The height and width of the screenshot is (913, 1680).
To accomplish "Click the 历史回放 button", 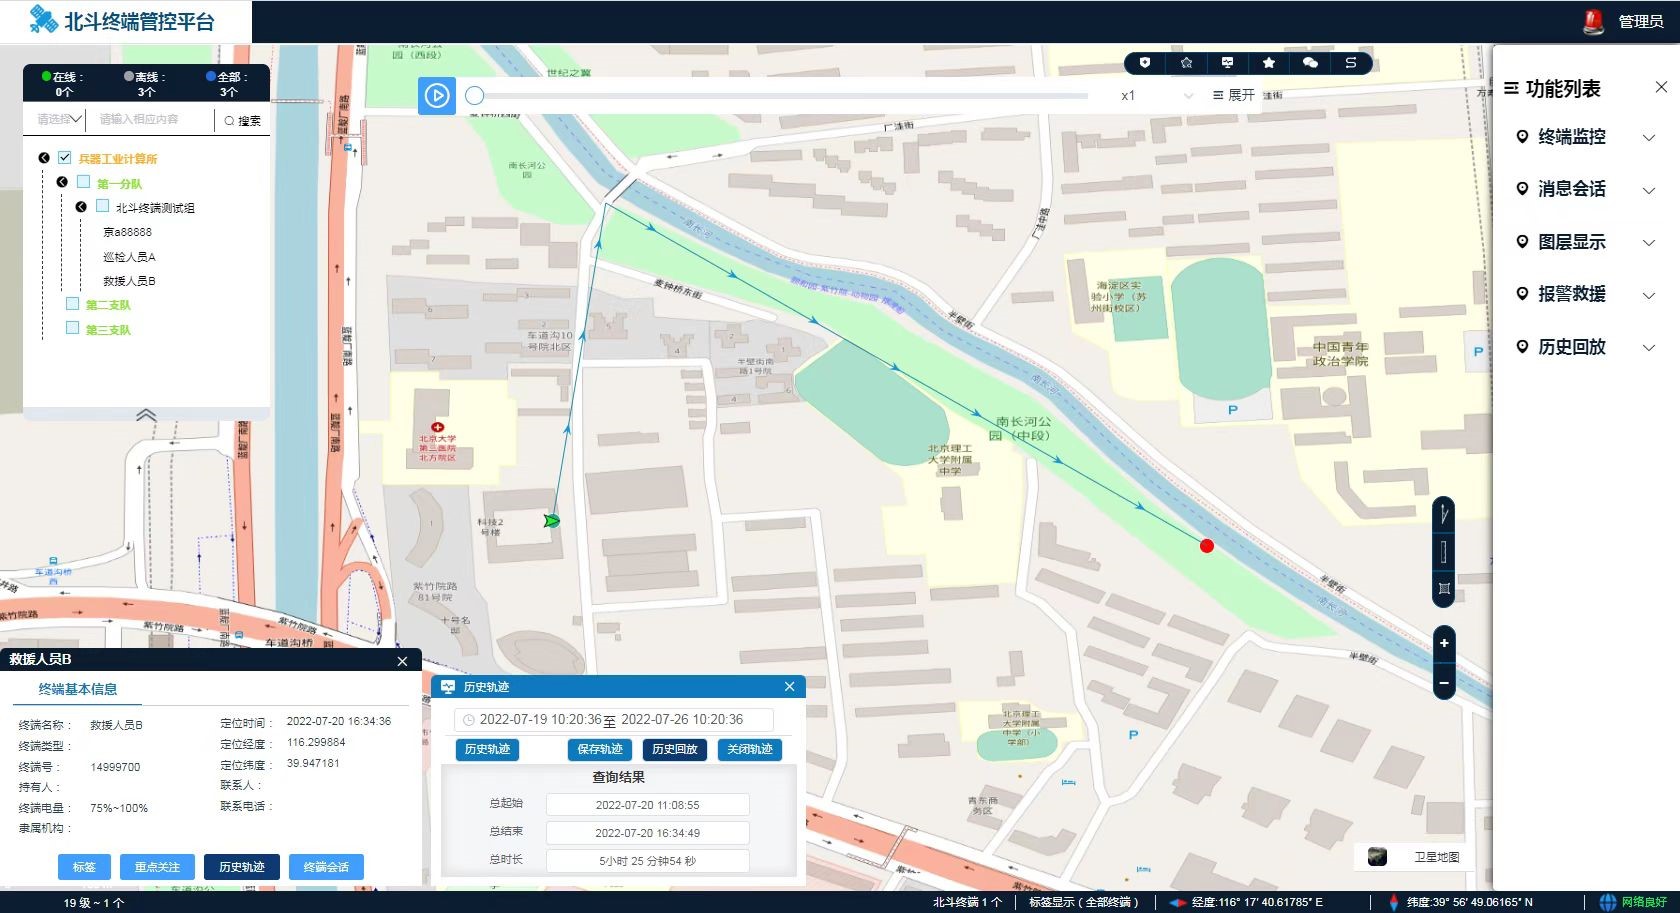I will pyautogui.click(x=675, y=749).
